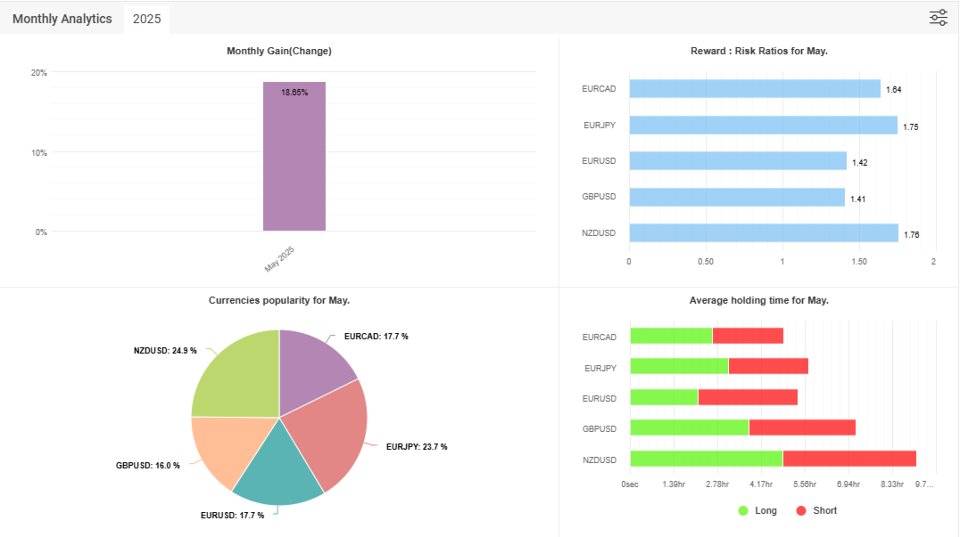The width and height of the screenshot is (960, 537).
Task: Click the EURJPY: 23.7 % pie label
Action: click(416, 447)
